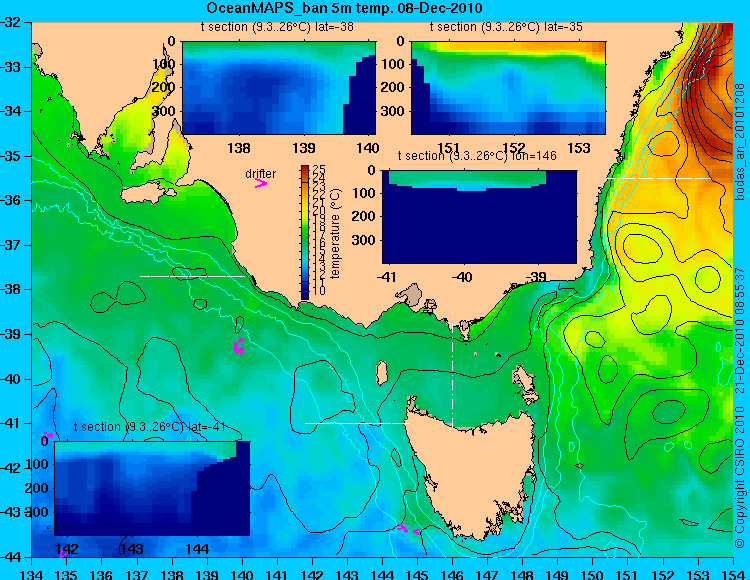Open the lat=-35 temperature section inset
Viewport: 750px width, 580px height.
point(508,88)
